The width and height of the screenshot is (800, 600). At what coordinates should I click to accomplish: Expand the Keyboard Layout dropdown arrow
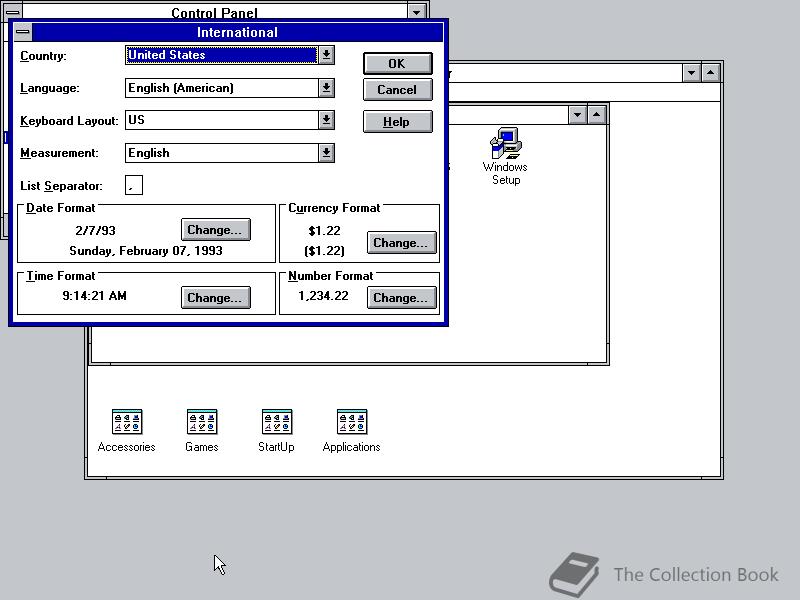(327, 120)
